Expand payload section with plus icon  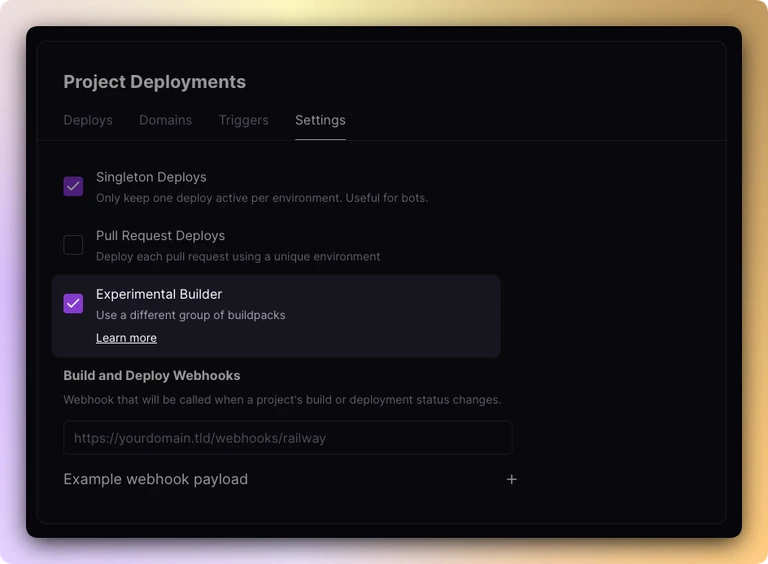pyautogui.click(x=511, y=479)
